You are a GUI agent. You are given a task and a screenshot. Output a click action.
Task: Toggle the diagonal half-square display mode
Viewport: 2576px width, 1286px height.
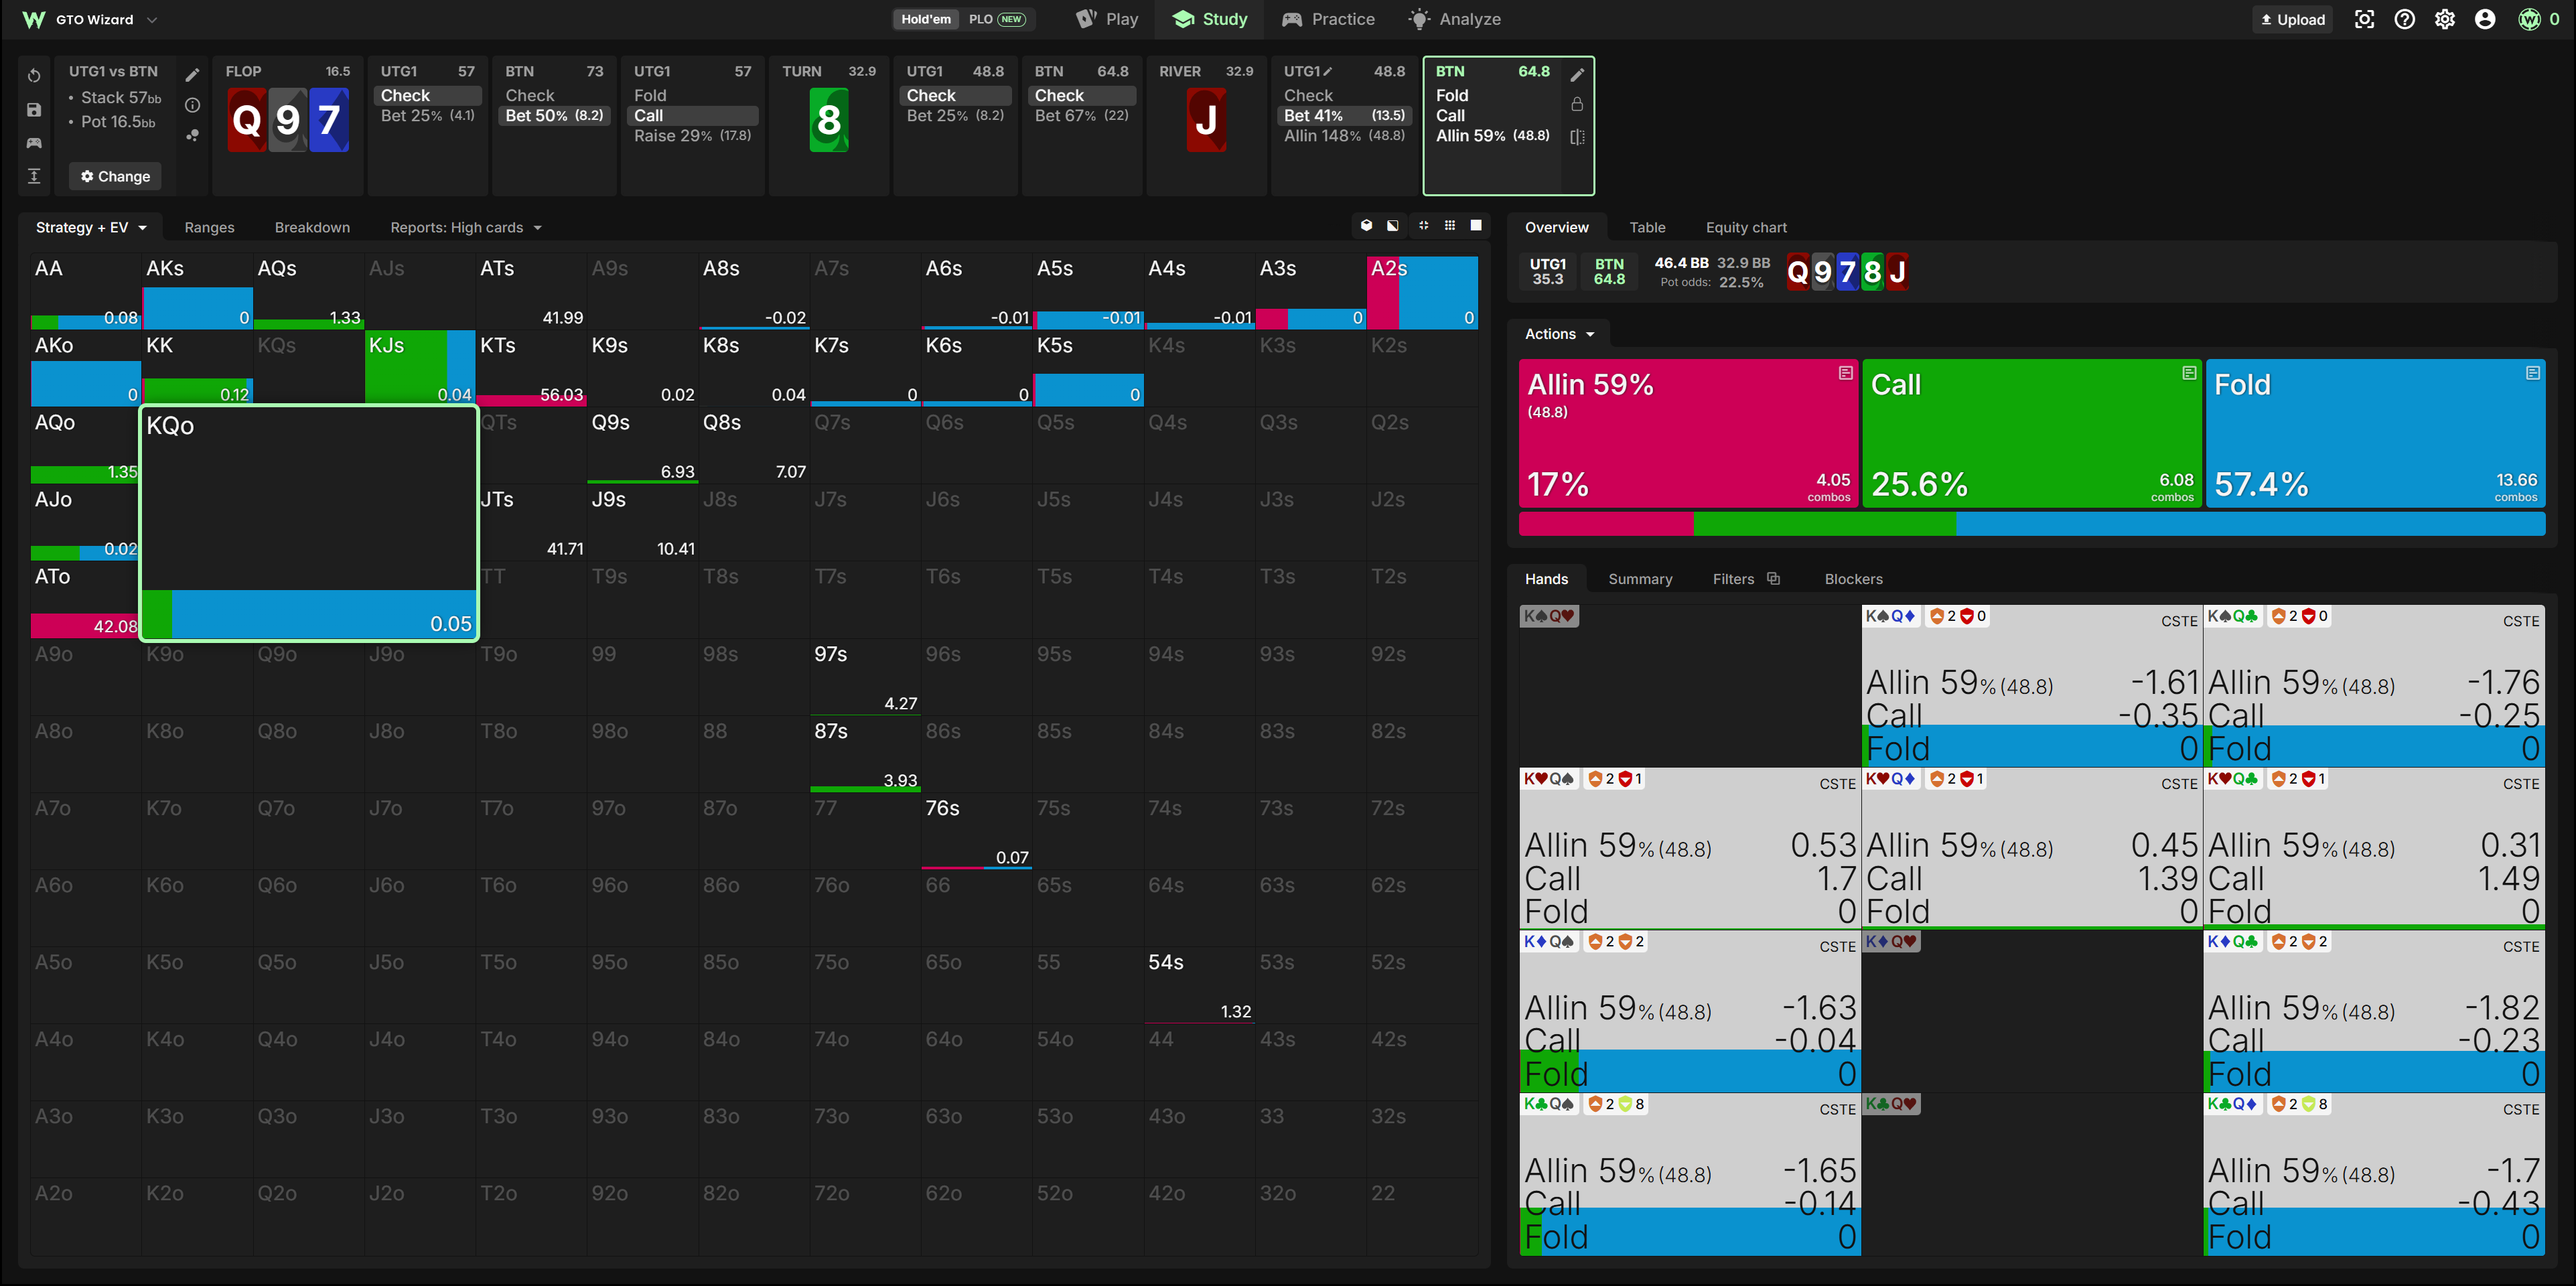click(x=1393, y=226)
